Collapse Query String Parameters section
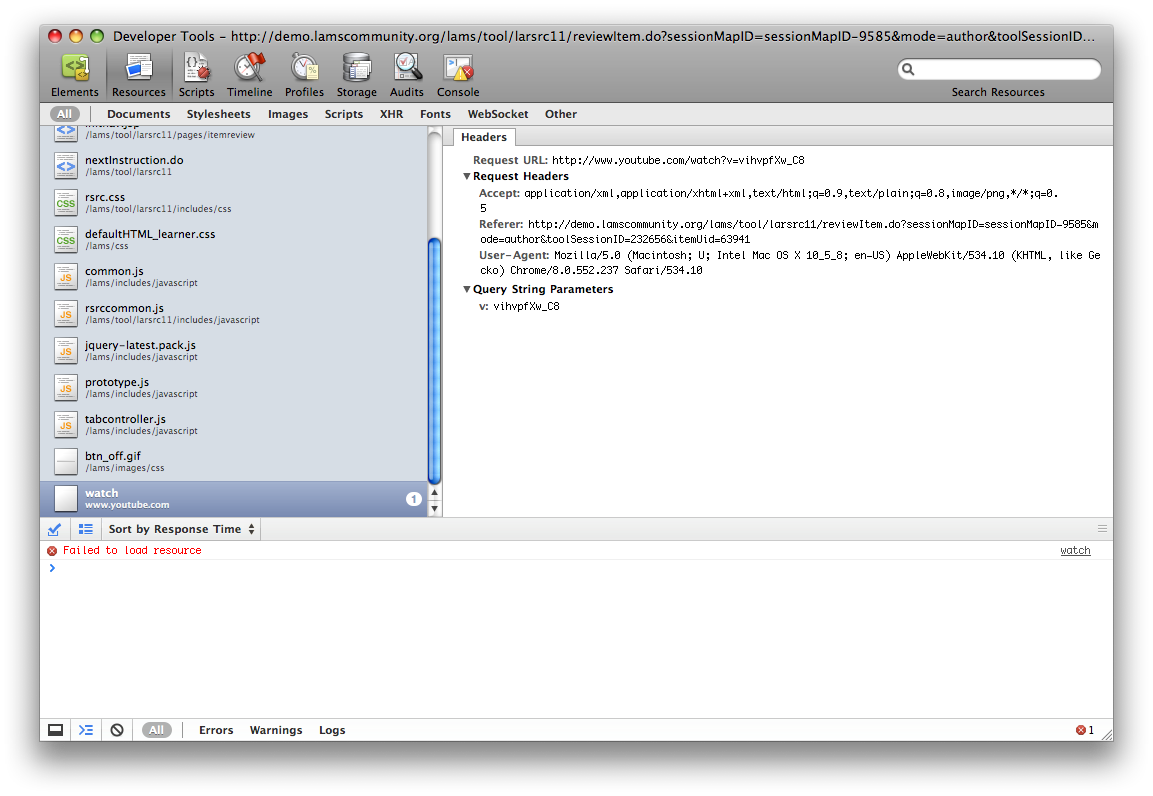The height and width of the screenshot is (796, 1153). pyautogui.click(x=466, y=290)
